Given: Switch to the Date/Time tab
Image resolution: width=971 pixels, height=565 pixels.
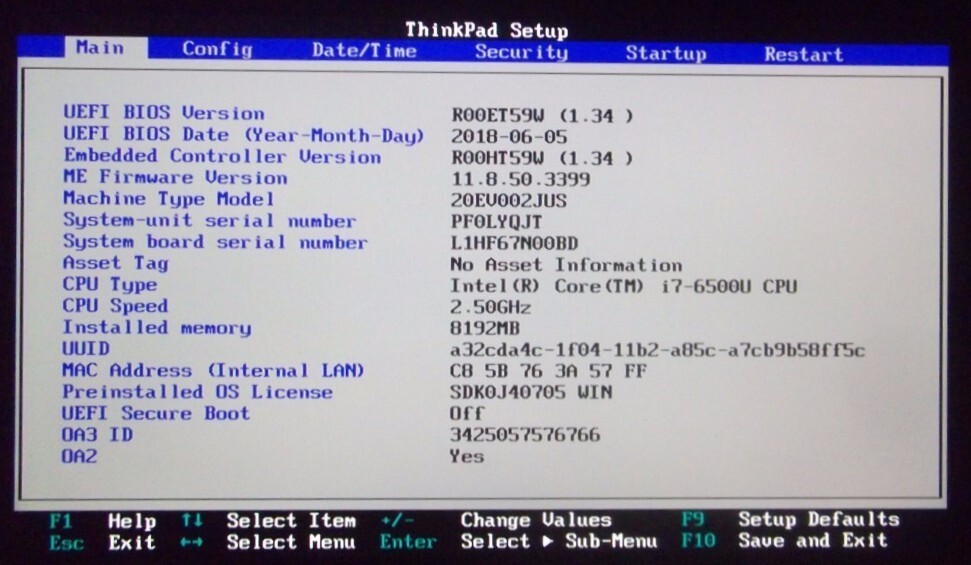Looking at the screenshot, I should pyautogui.click(x=364, y=51).
